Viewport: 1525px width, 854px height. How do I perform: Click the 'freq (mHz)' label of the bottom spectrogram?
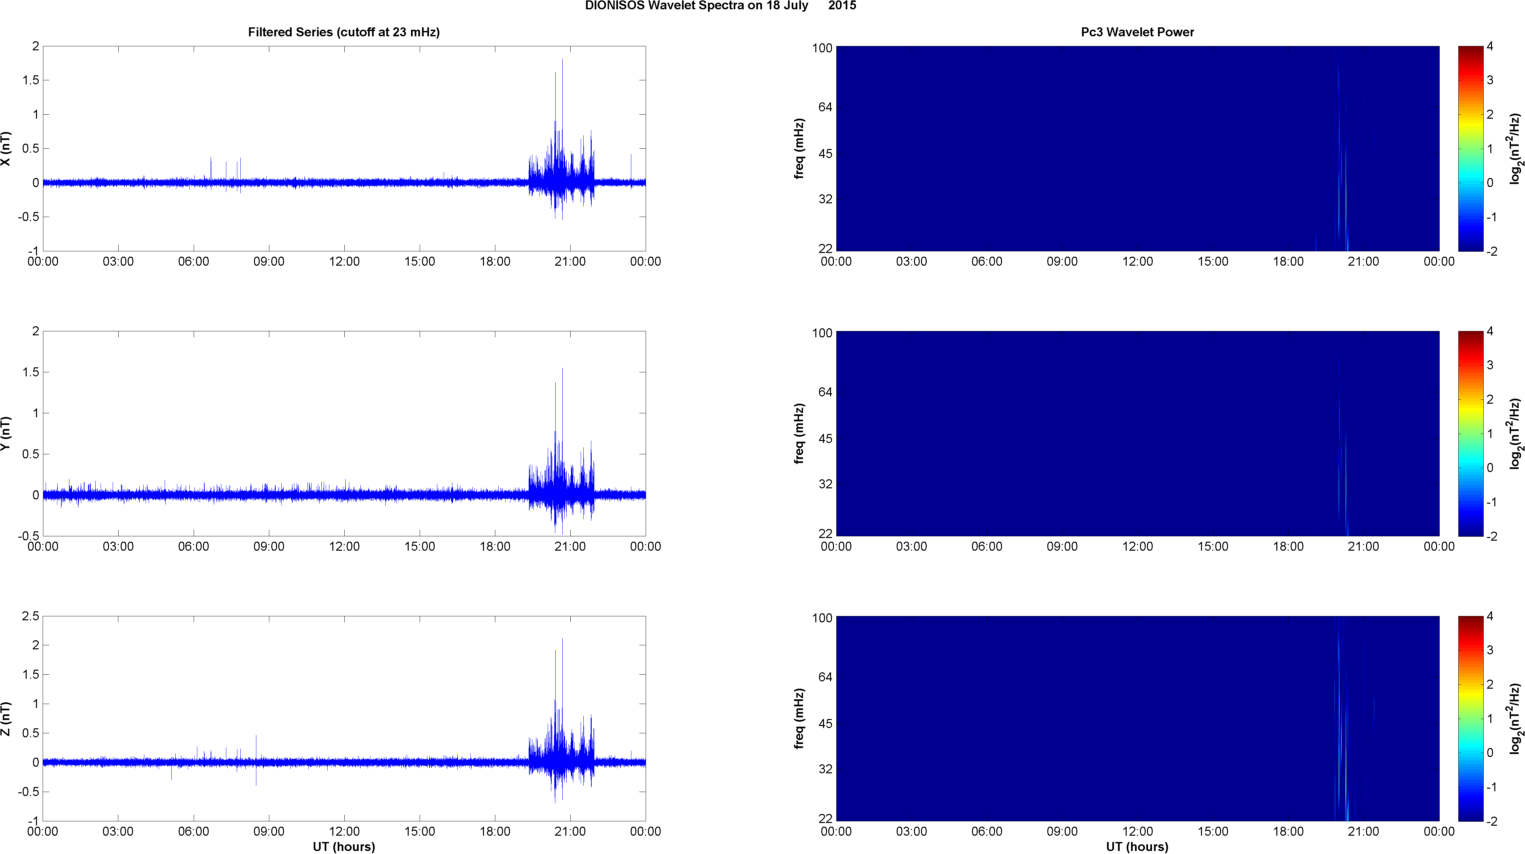pos(799,719)
